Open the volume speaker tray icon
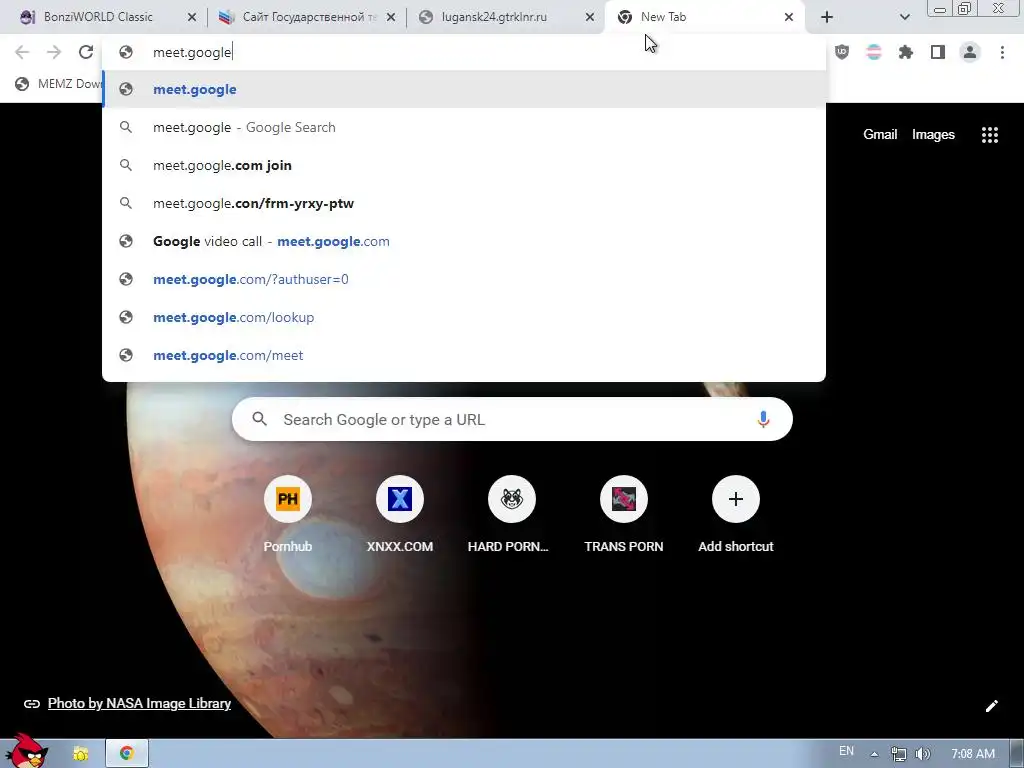Viewport: 1024px width, 768px height. pos(923,754)
